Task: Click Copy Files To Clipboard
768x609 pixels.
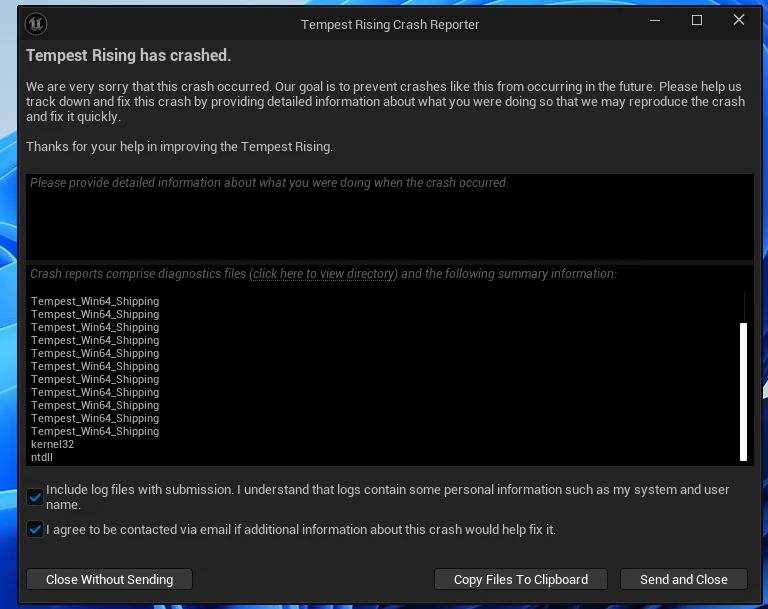Action: 520,579
